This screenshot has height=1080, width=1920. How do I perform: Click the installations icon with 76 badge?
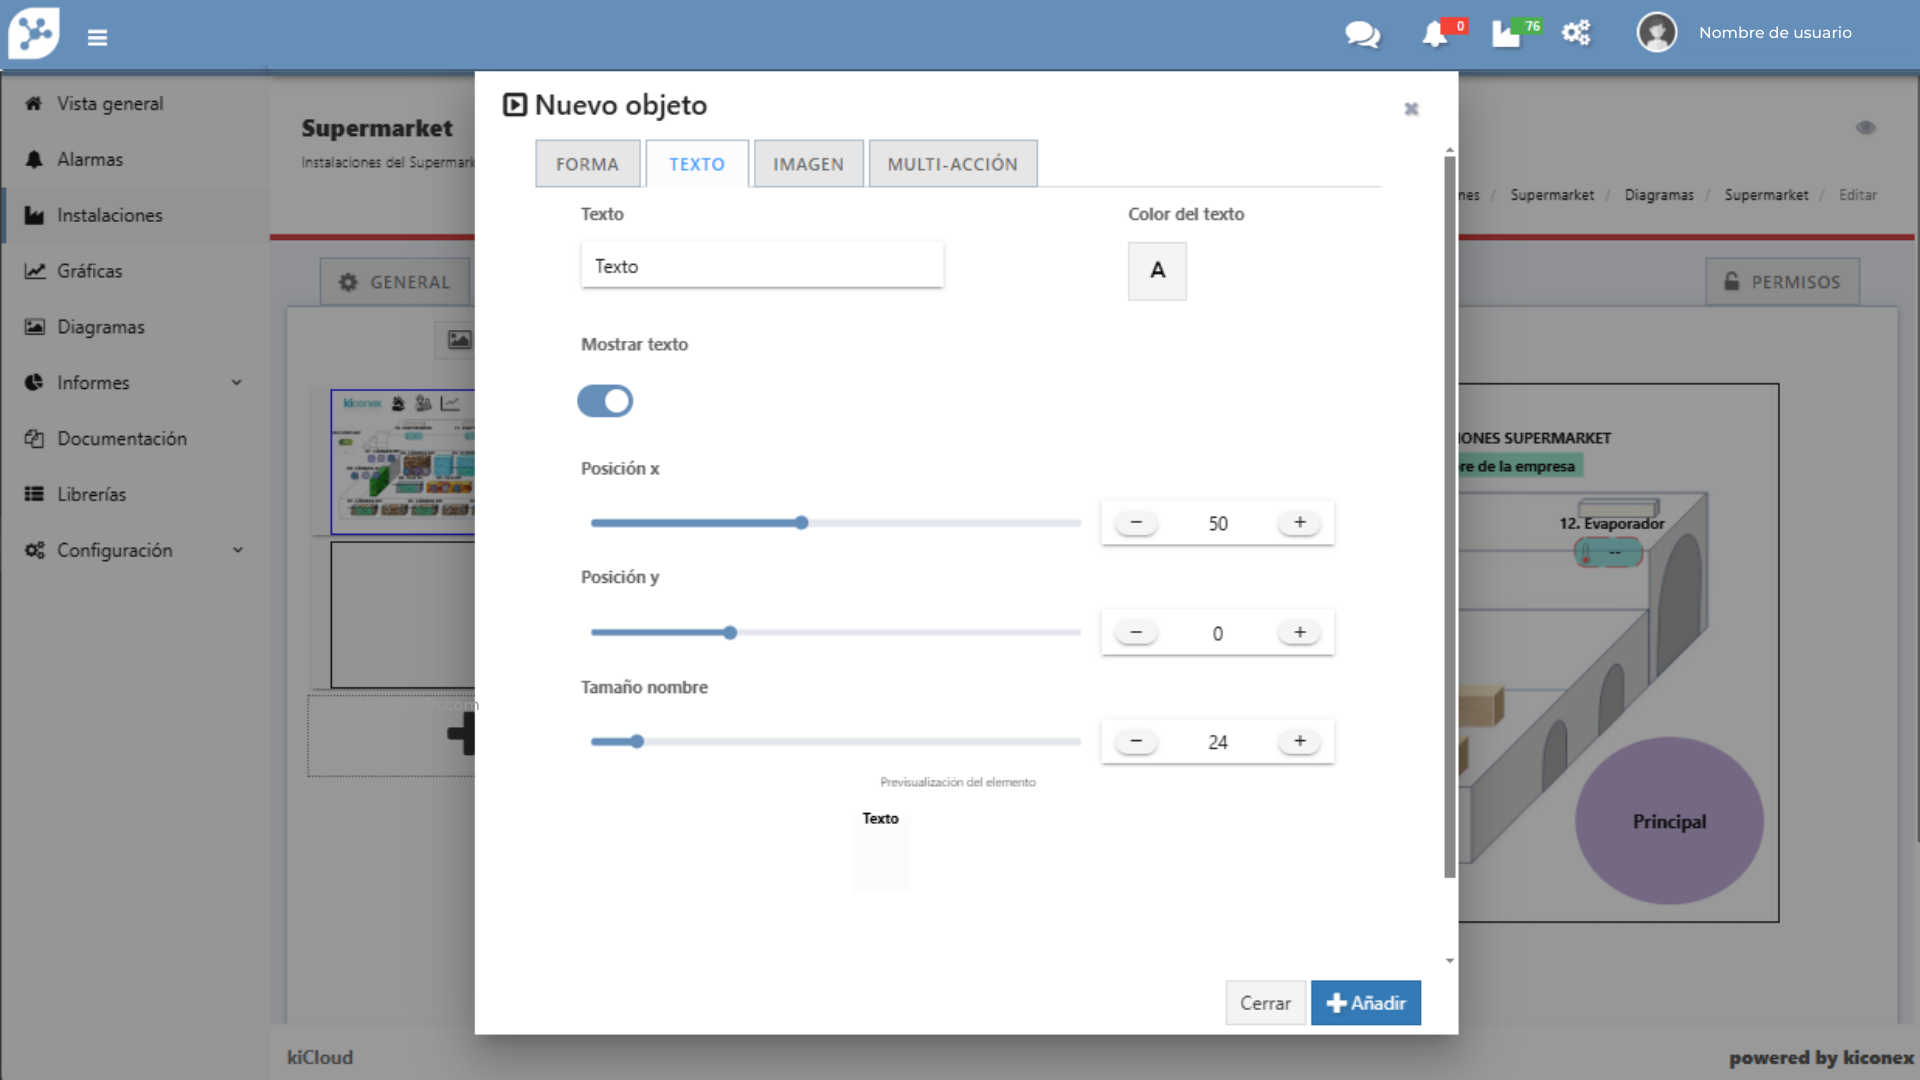pos(1507,34)
